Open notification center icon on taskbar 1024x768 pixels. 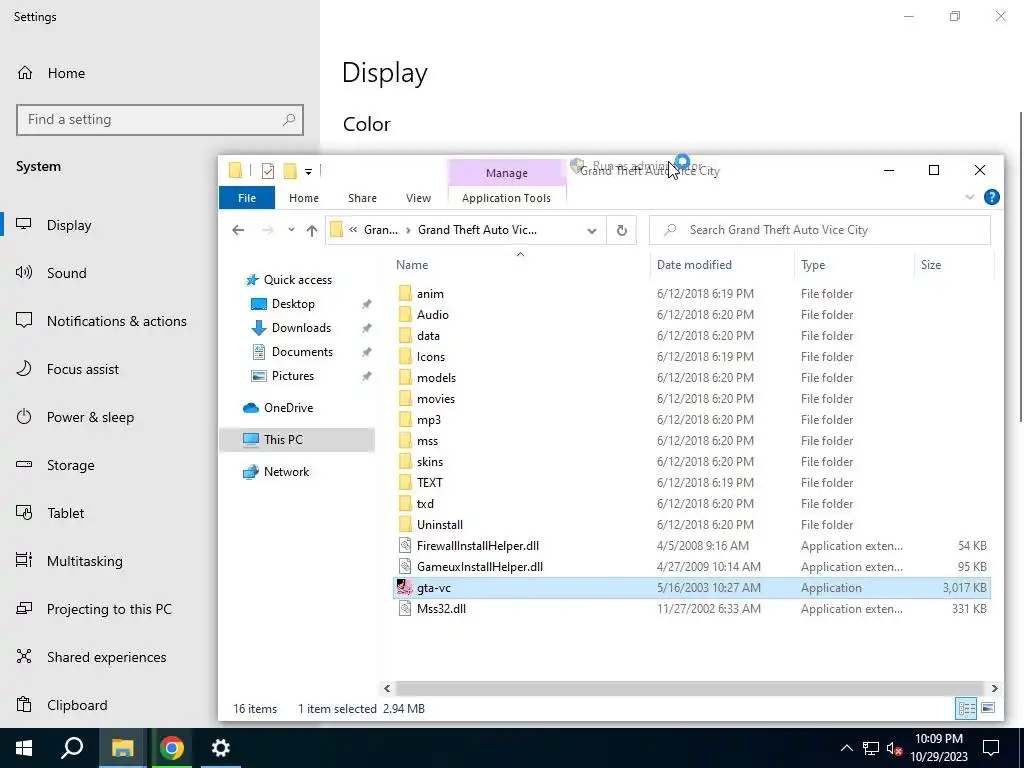coord(991,748)
